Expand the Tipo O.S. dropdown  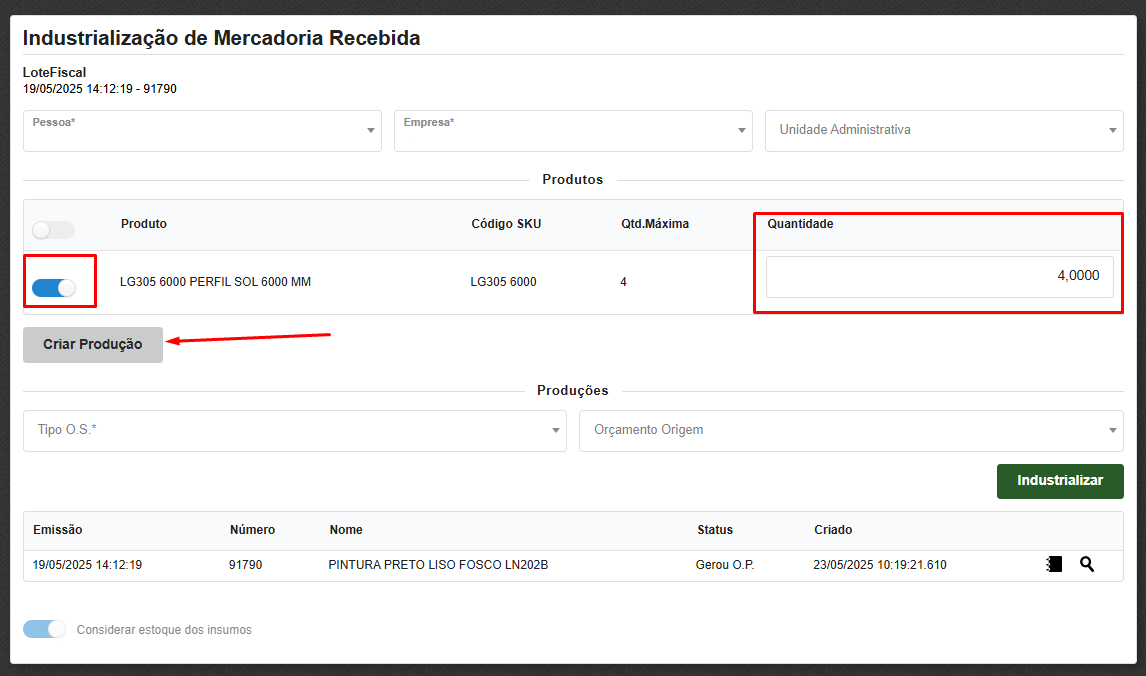point(294,430)
